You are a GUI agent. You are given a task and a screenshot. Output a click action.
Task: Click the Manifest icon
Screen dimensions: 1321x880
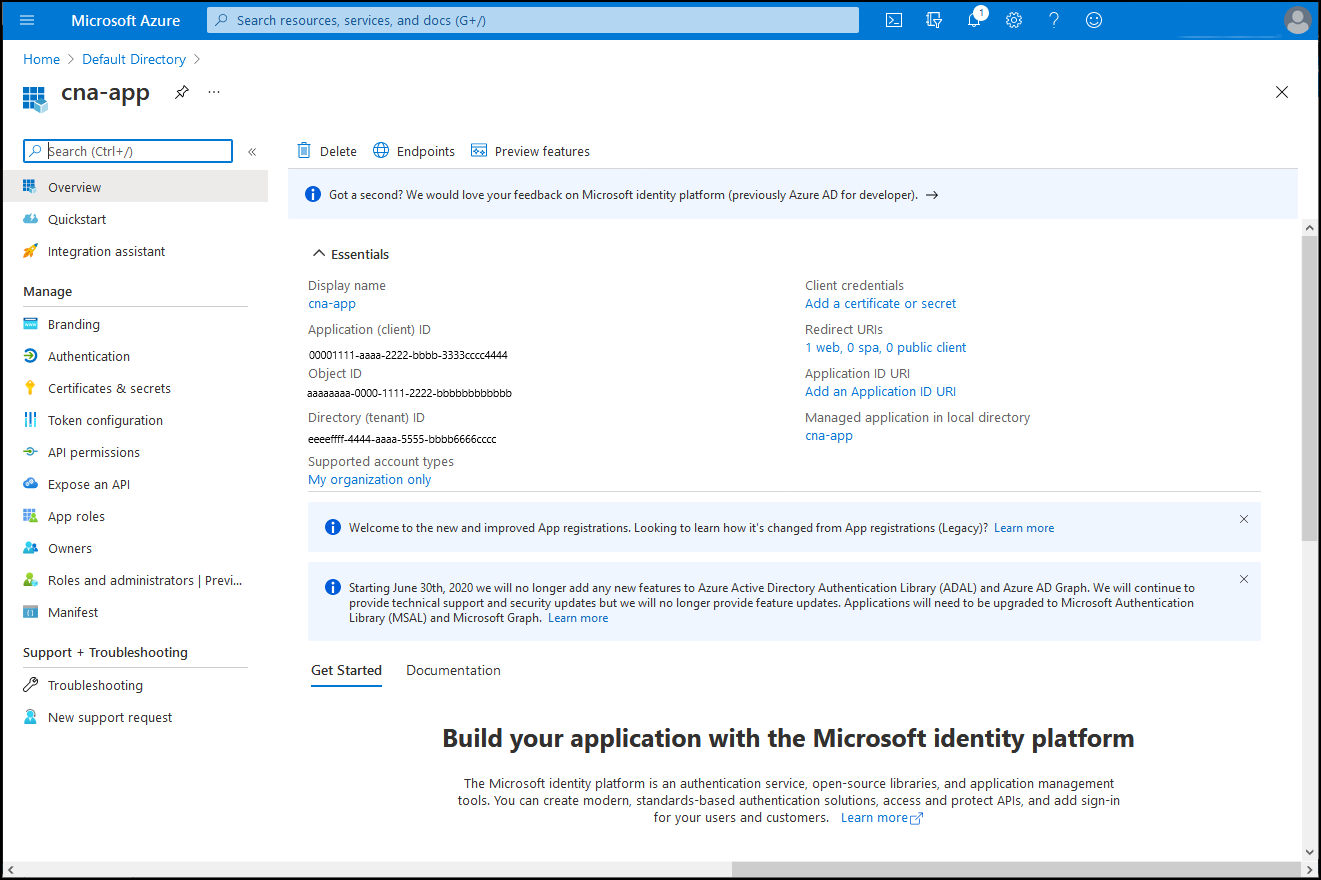[30, 612]
